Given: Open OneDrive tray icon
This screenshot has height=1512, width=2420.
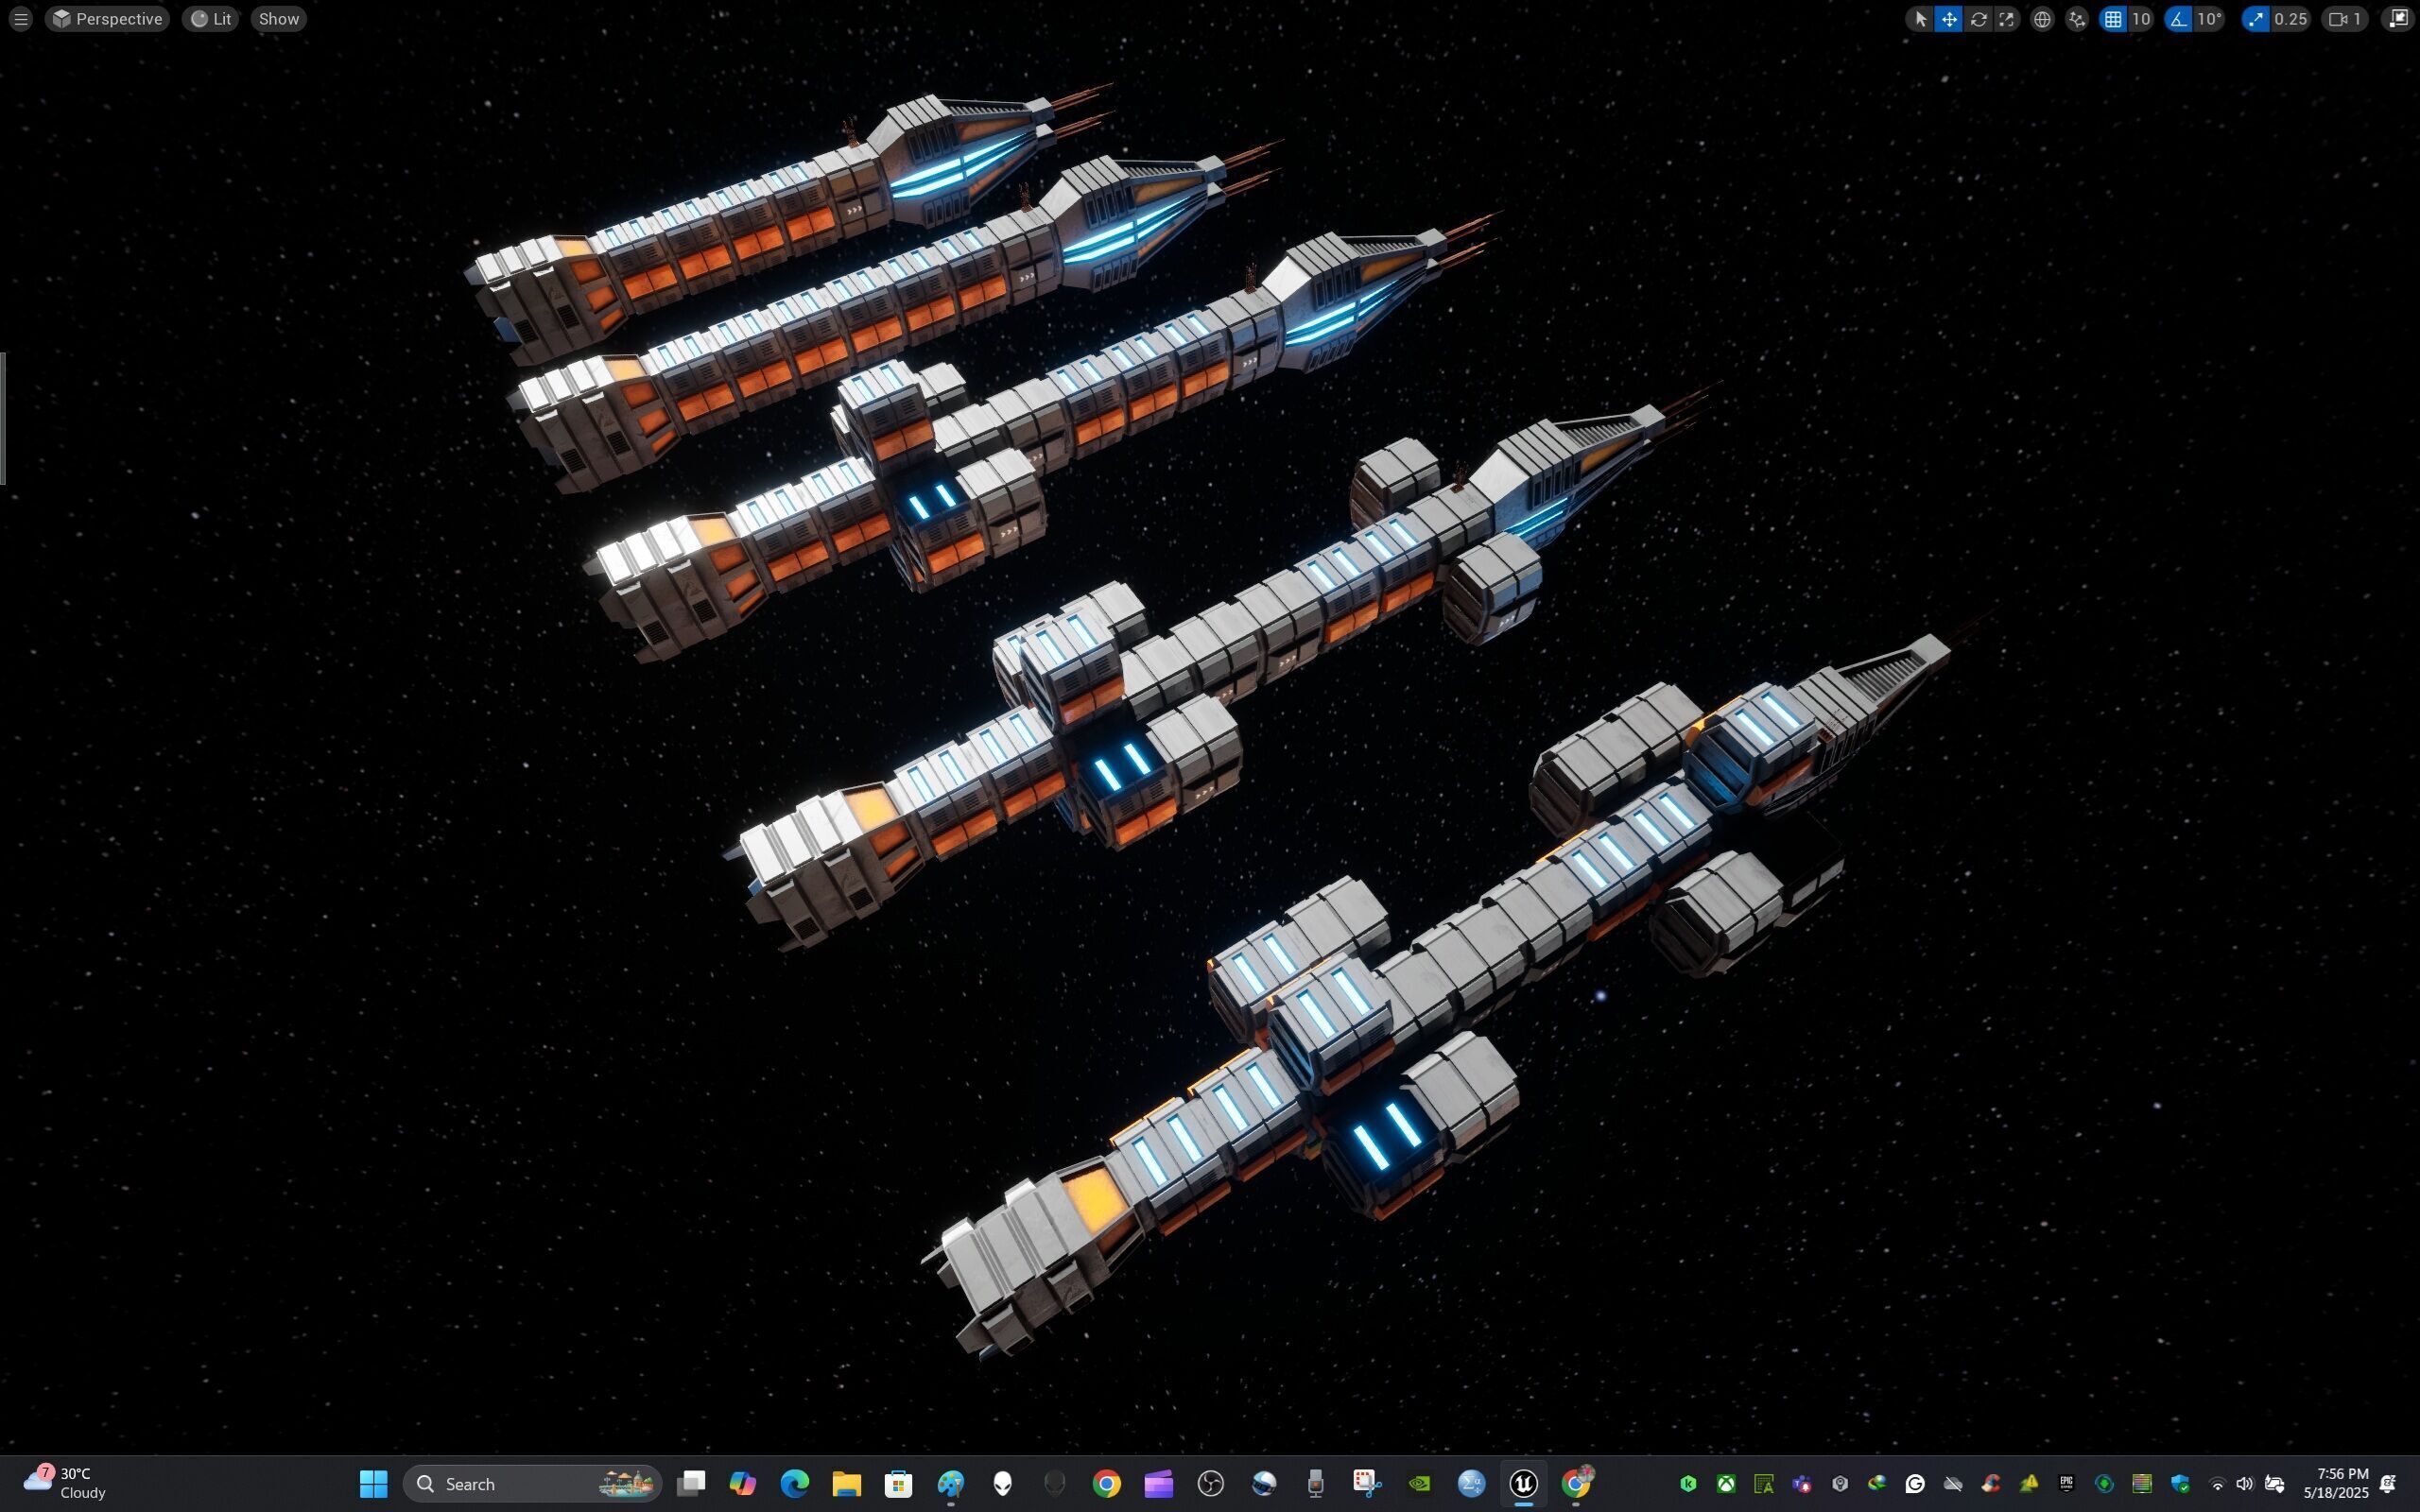Looking at the screenshot, I should [1952, 1484].
